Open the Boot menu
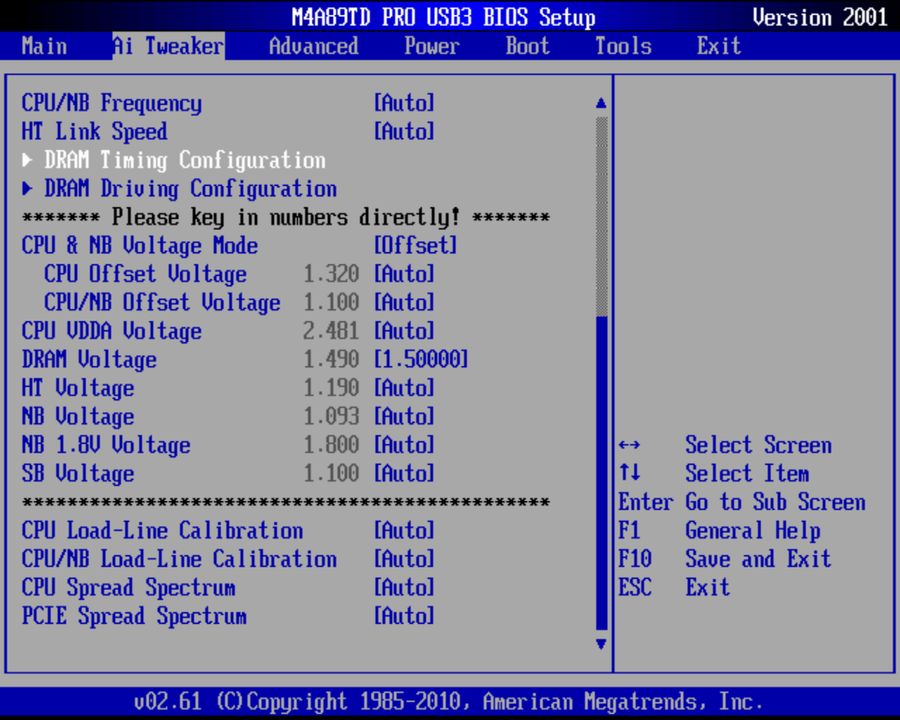 click(x=526, y=46)
